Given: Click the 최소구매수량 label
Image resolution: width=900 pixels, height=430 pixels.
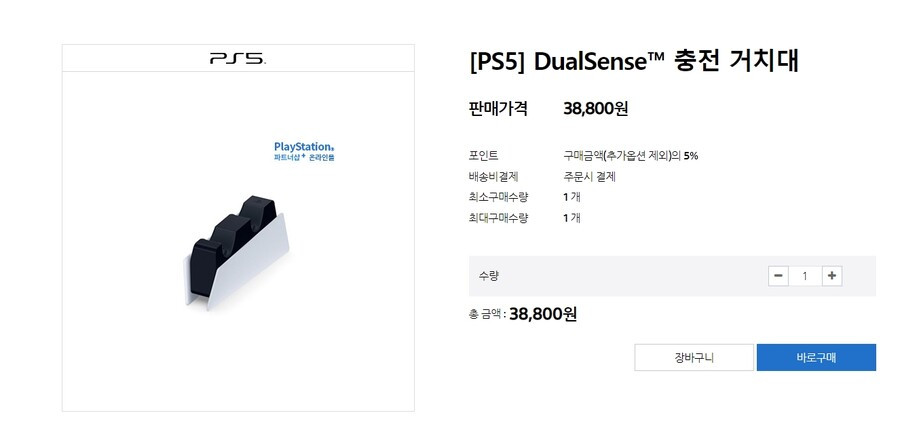Looking at the screenshot, I should [x=498, y=197].
